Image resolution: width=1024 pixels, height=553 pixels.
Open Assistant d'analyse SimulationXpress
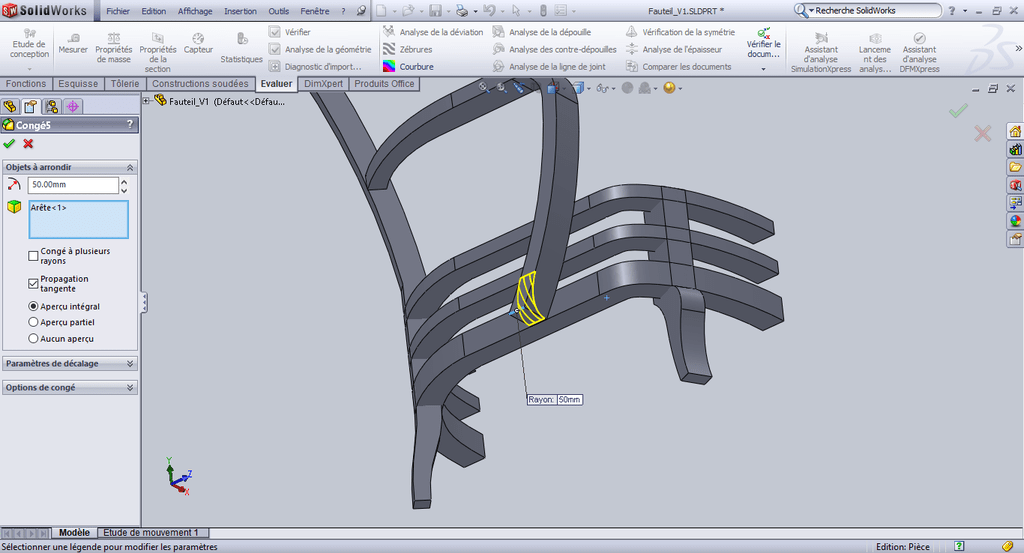coord(821,50)
